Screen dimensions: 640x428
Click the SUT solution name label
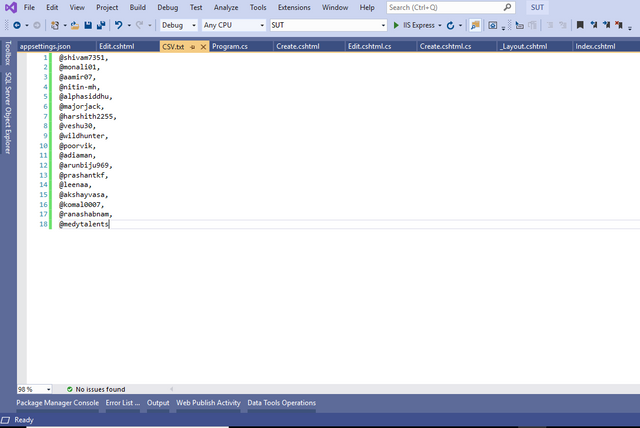[537, 7]
